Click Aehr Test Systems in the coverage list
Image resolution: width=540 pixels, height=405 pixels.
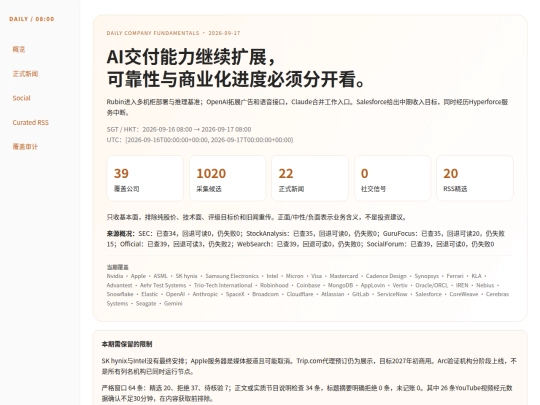point(163,285)
